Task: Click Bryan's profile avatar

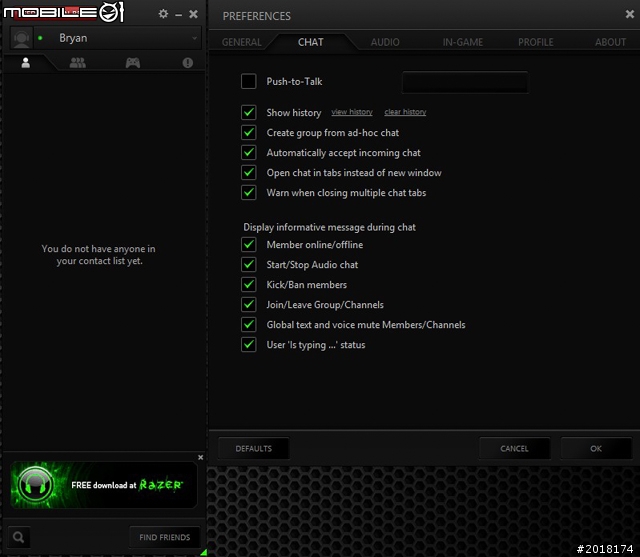Action: (x=21, y=38)
